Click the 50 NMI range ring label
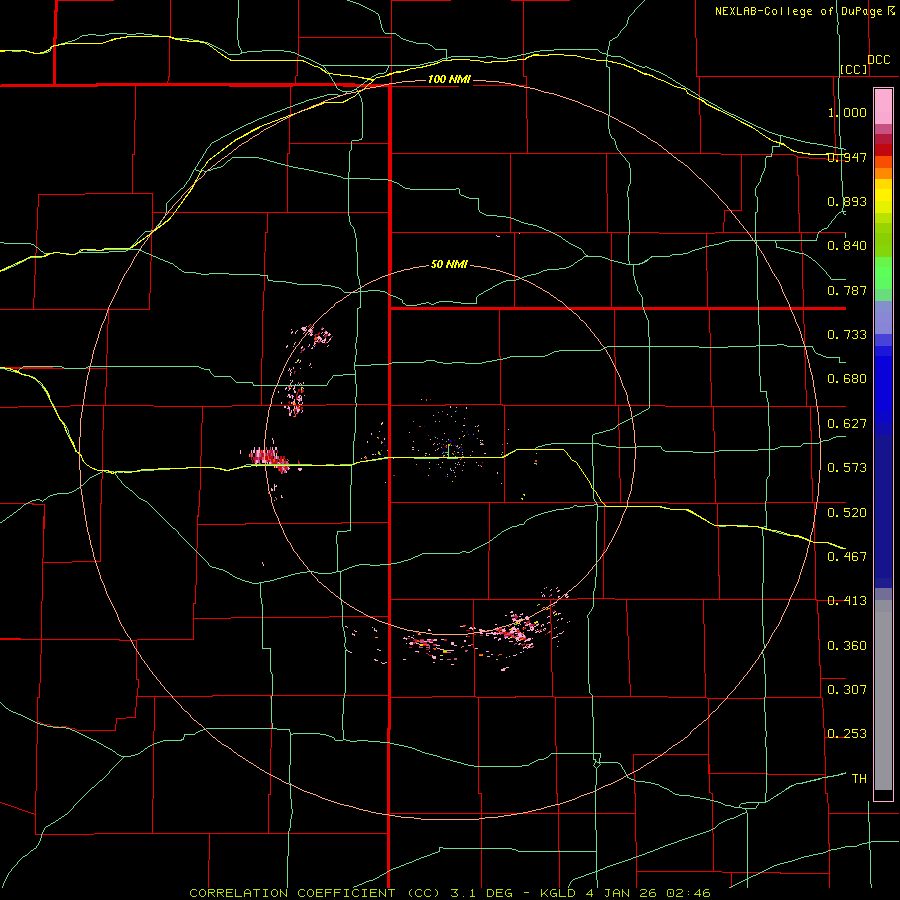900x900 pixels. click(449, 264)
